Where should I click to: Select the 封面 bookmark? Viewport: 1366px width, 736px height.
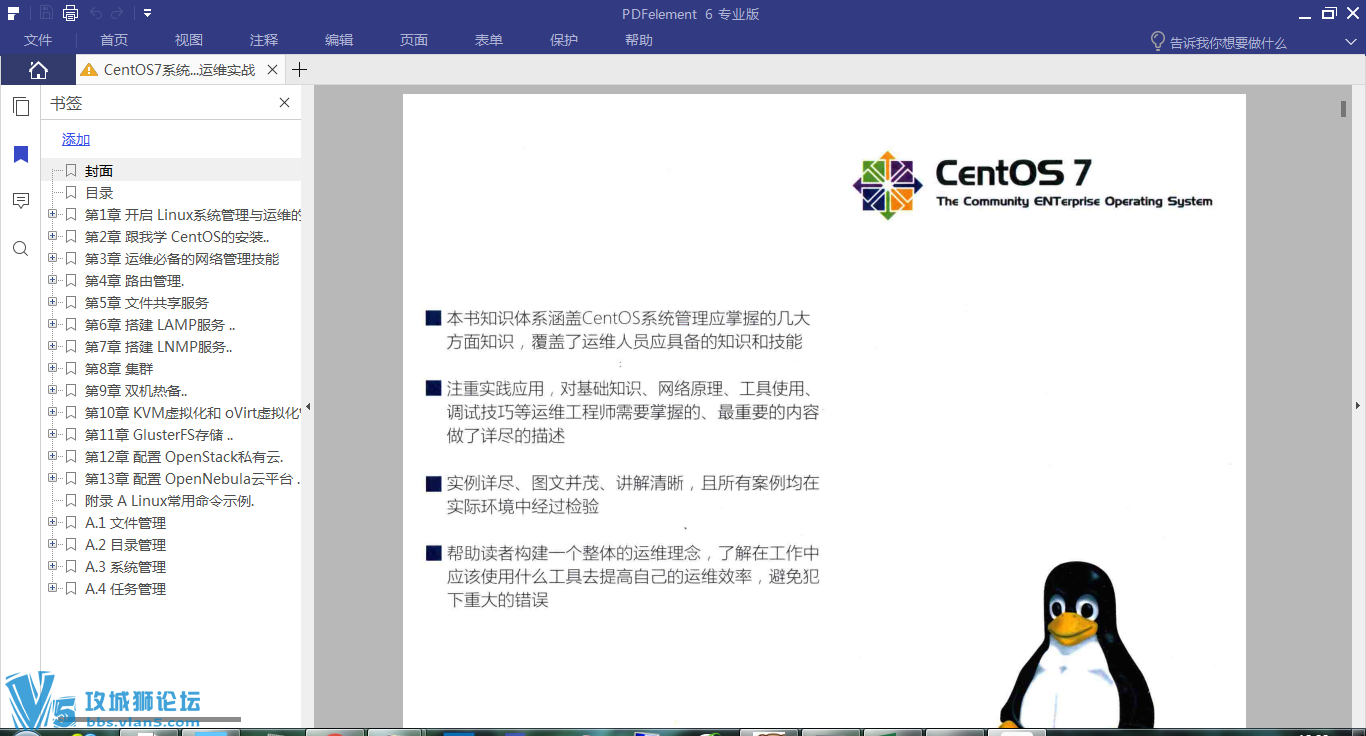click(x=99, y=171)
